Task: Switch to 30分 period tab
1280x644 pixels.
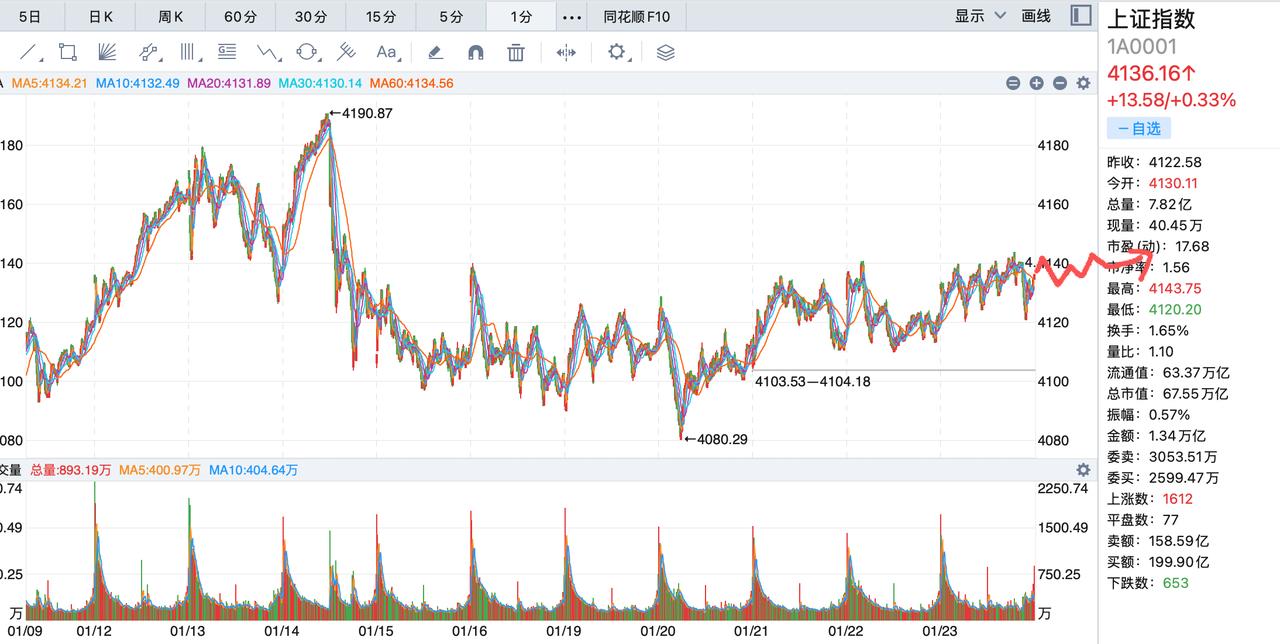Action: (311, 16)
